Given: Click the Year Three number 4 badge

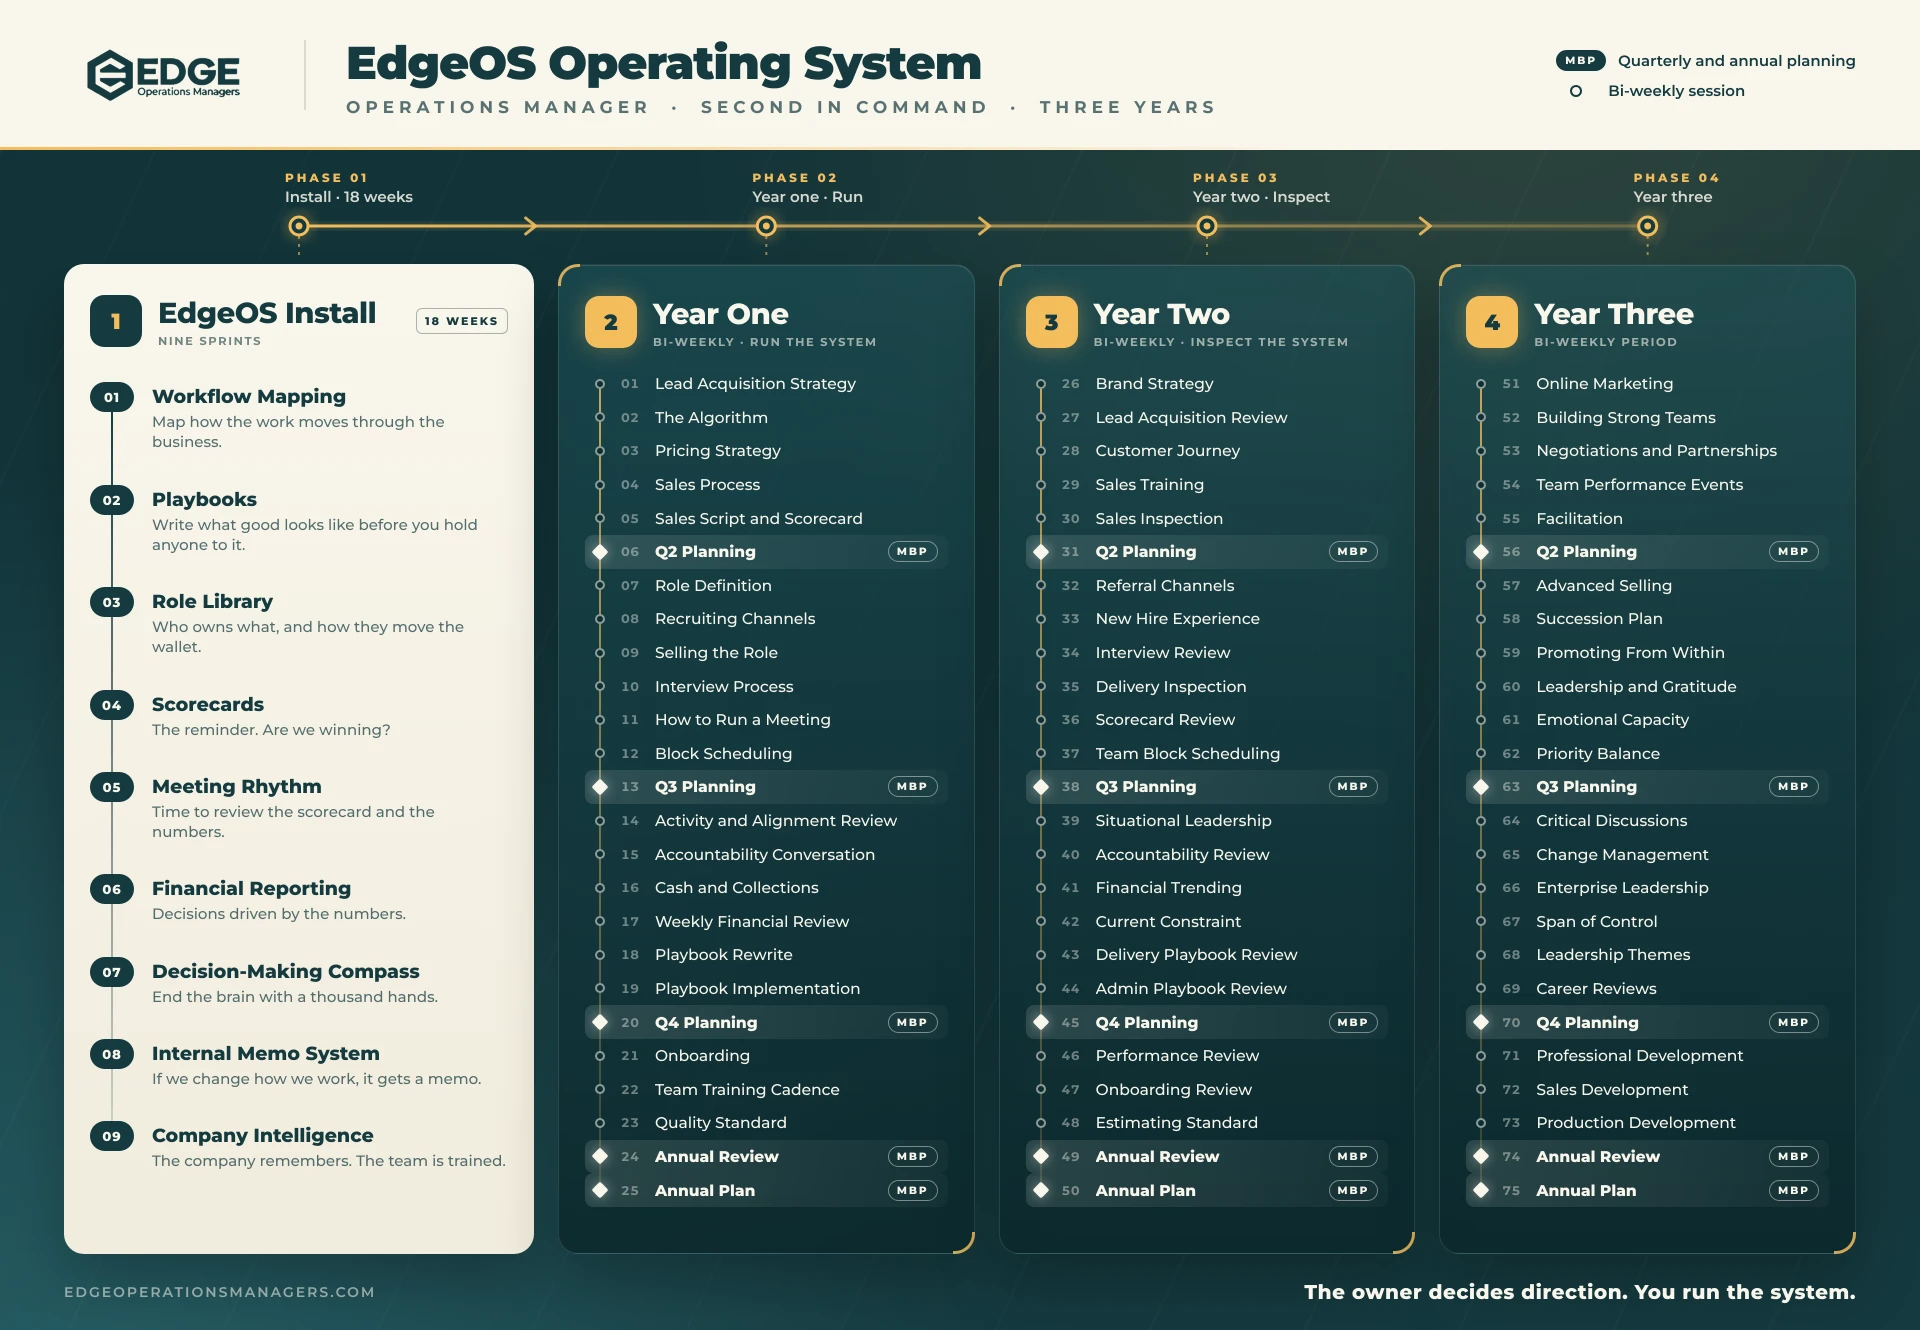Looking at the screenshot, I should point(1492,322).
